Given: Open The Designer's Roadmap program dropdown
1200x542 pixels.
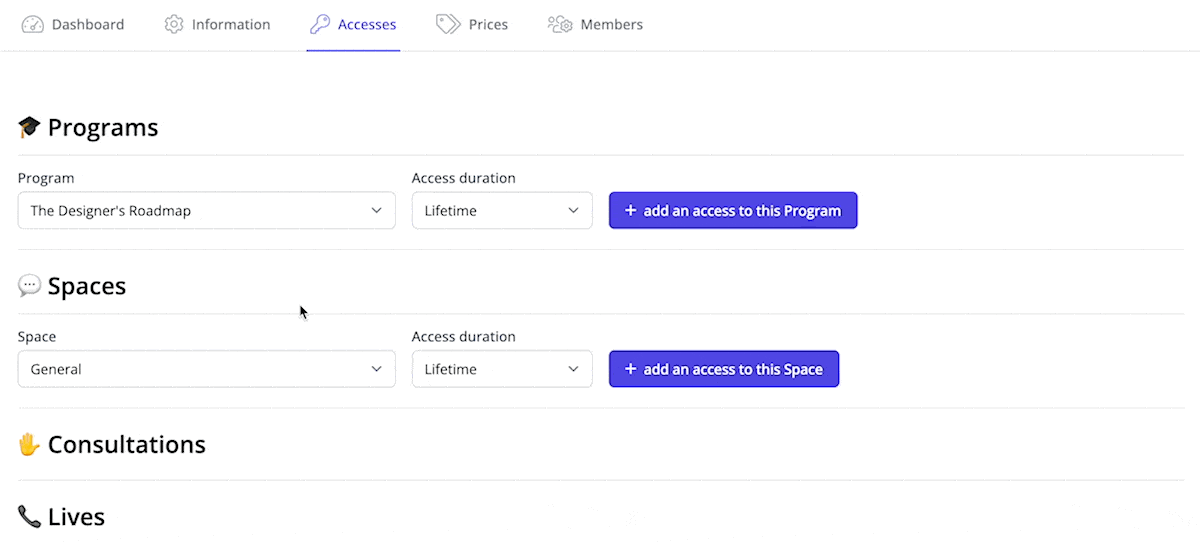Looking at the screenshot, I should click(207, 211).
